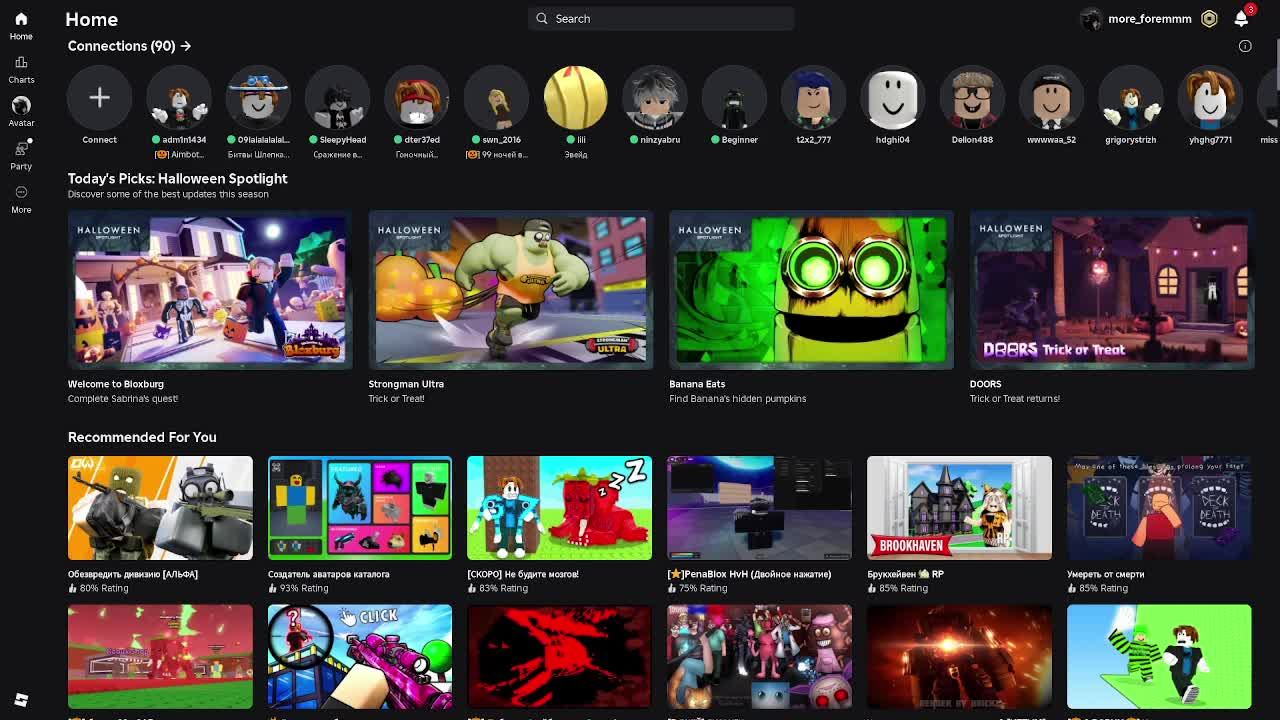This screenshot has height=720, width=1280.
Task: Go to Home in the sidebar
Action: pos(21,25)
